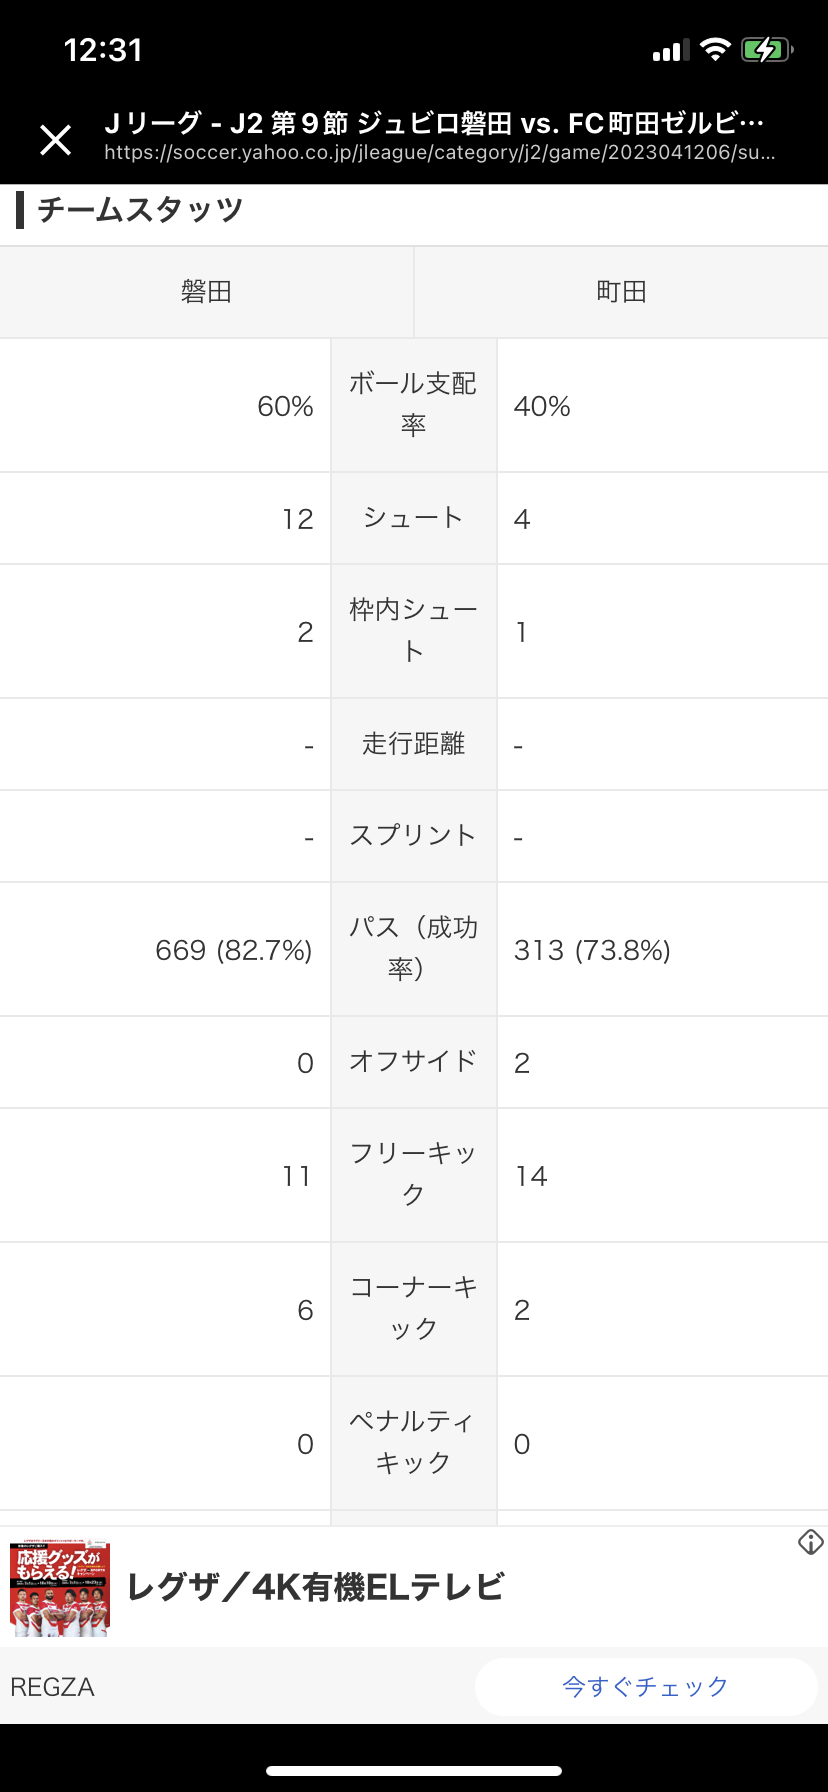Image resolution: width=828 pixels, height=1792 pixels.
Task: Tap the Wi-Fi status icon
Action: pos(715,50)
